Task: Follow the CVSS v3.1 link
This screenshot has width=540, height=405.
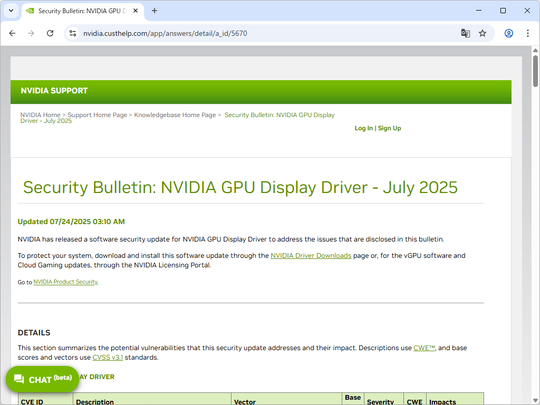Action: (x=107, y=357)
